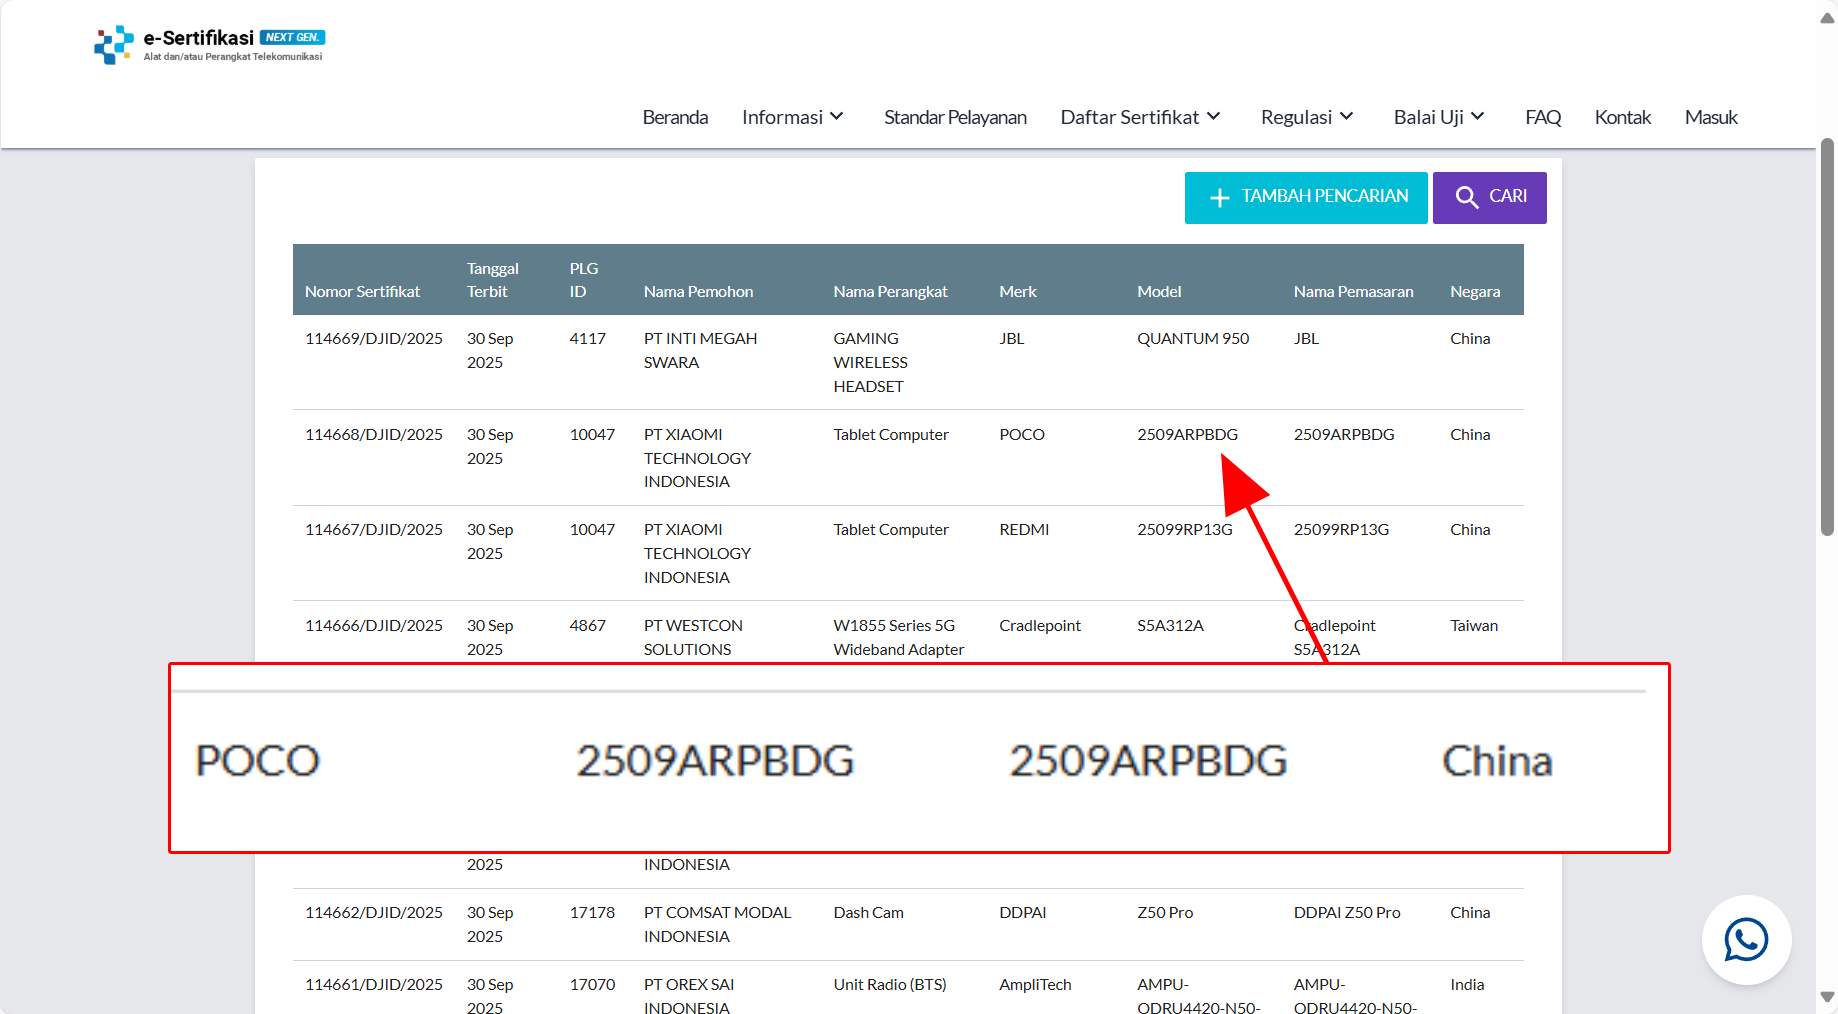Click the Nomor Sertifikat column header

(362, 291)
